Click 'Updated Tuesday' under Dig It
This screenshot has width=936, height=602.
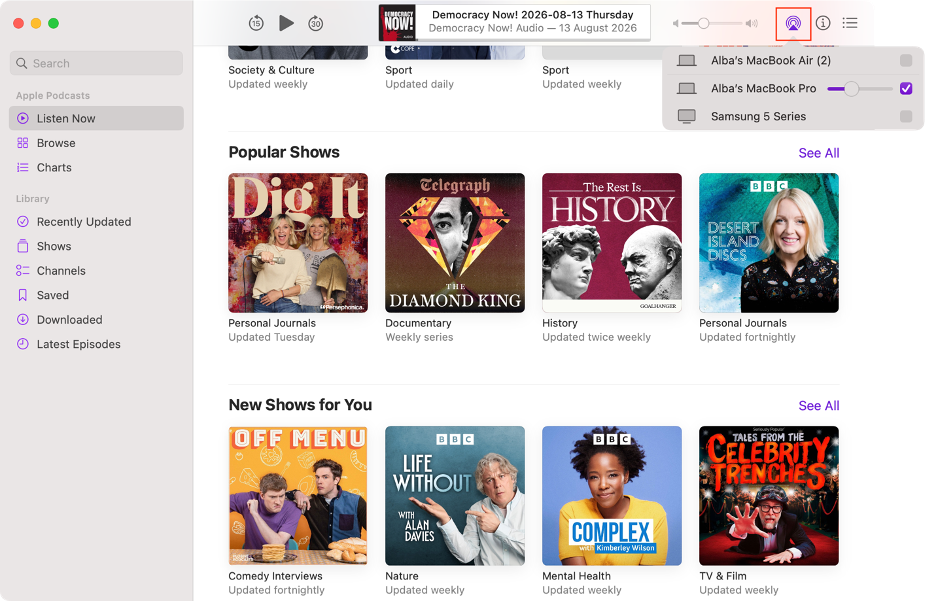click(x=272, y=337)
